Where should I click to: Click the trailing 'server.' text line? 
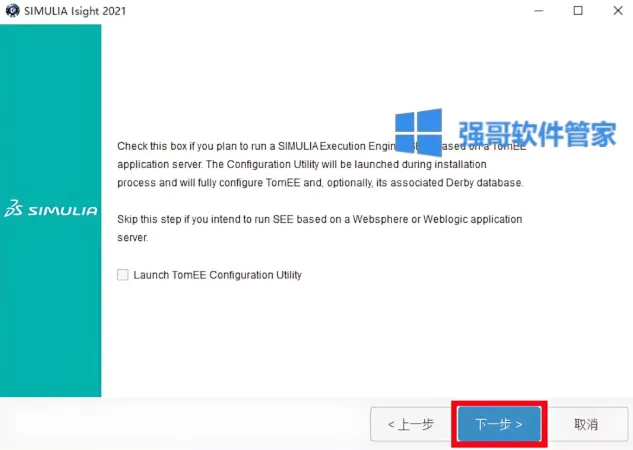click(x=132, y=237)
